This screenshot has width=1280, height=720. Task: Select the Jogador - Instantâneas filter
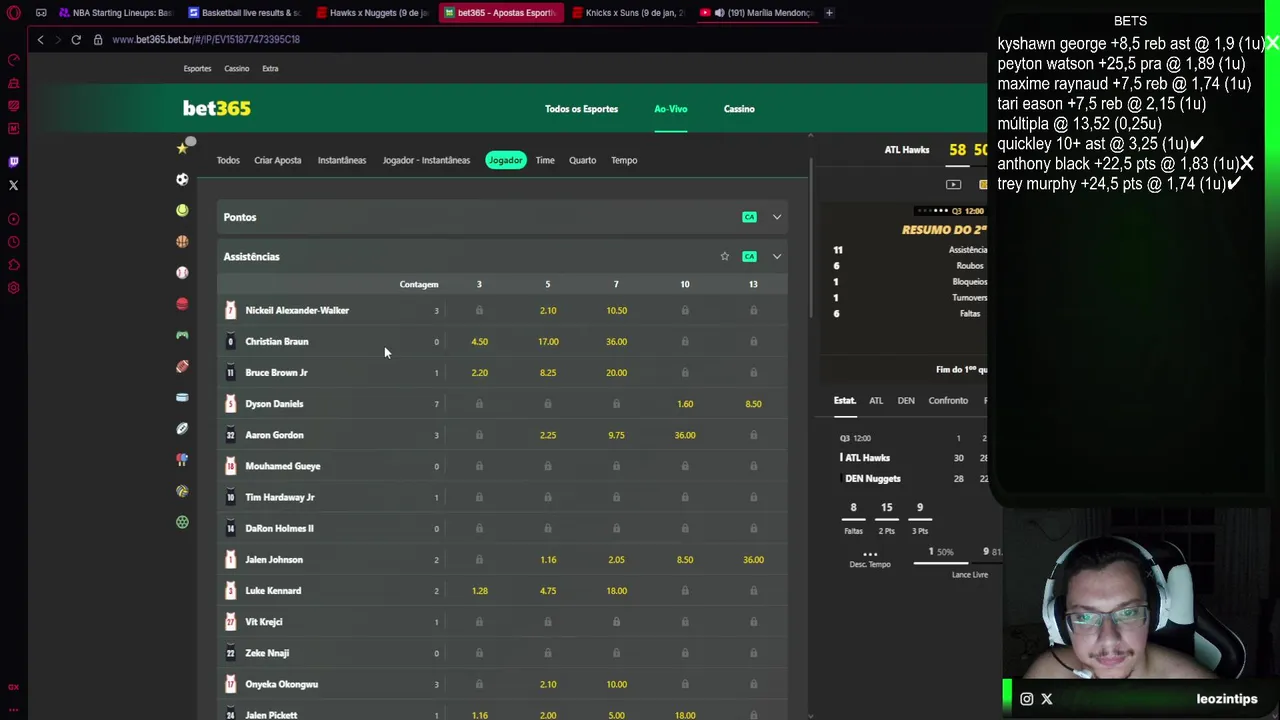coord(426,160)
